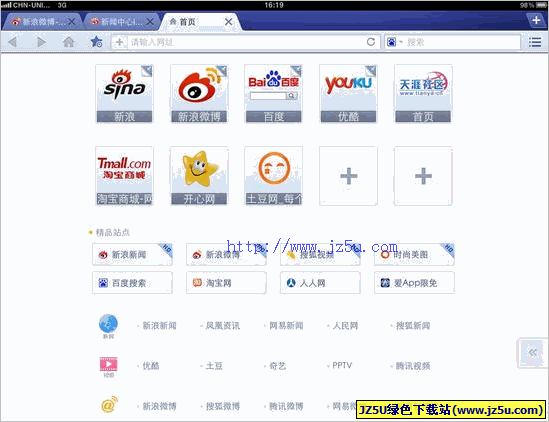Add a site in first empty plus tile

tap(348, 176)
